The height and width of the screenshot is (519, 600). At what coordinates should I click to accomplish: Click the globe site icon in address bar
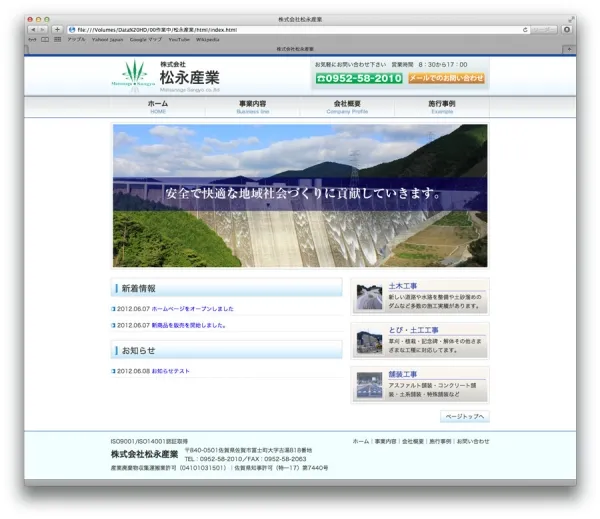72,29
